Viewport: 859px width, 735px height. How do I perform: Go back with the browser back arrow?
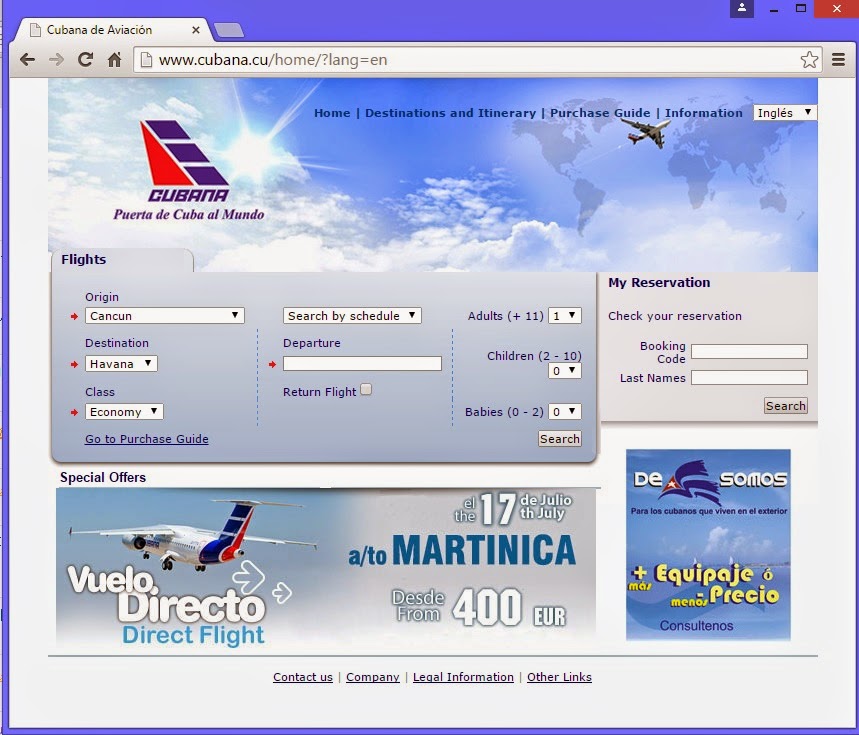pos(27,59)
